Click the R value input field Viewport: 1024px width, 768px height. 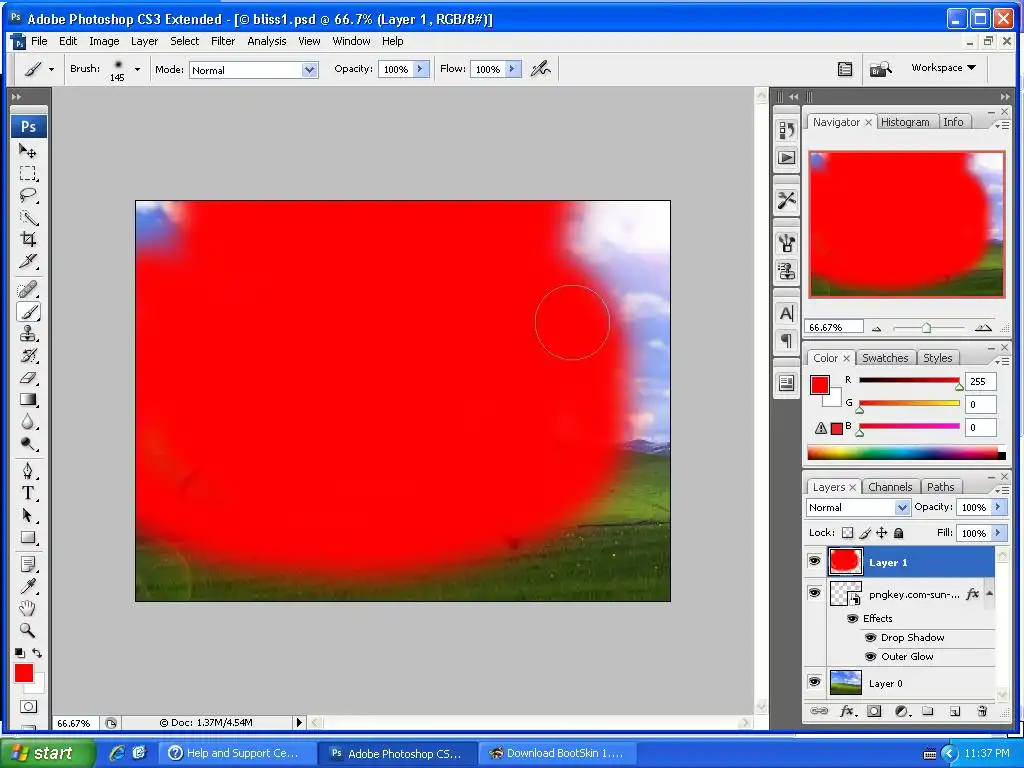[980, 381]
